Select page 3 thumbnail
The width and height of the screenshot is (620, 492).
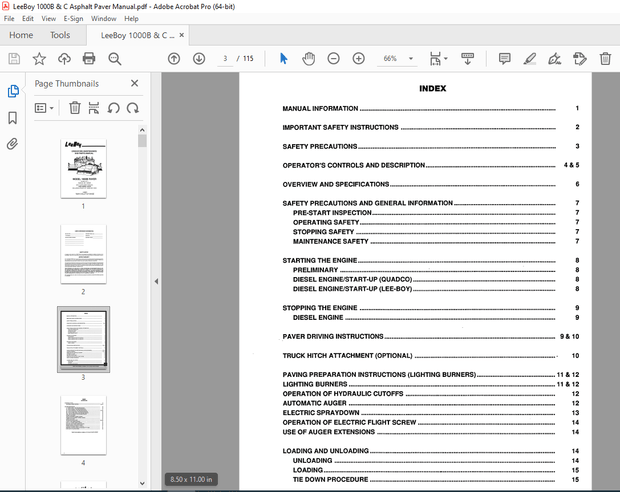pos(83,339)
